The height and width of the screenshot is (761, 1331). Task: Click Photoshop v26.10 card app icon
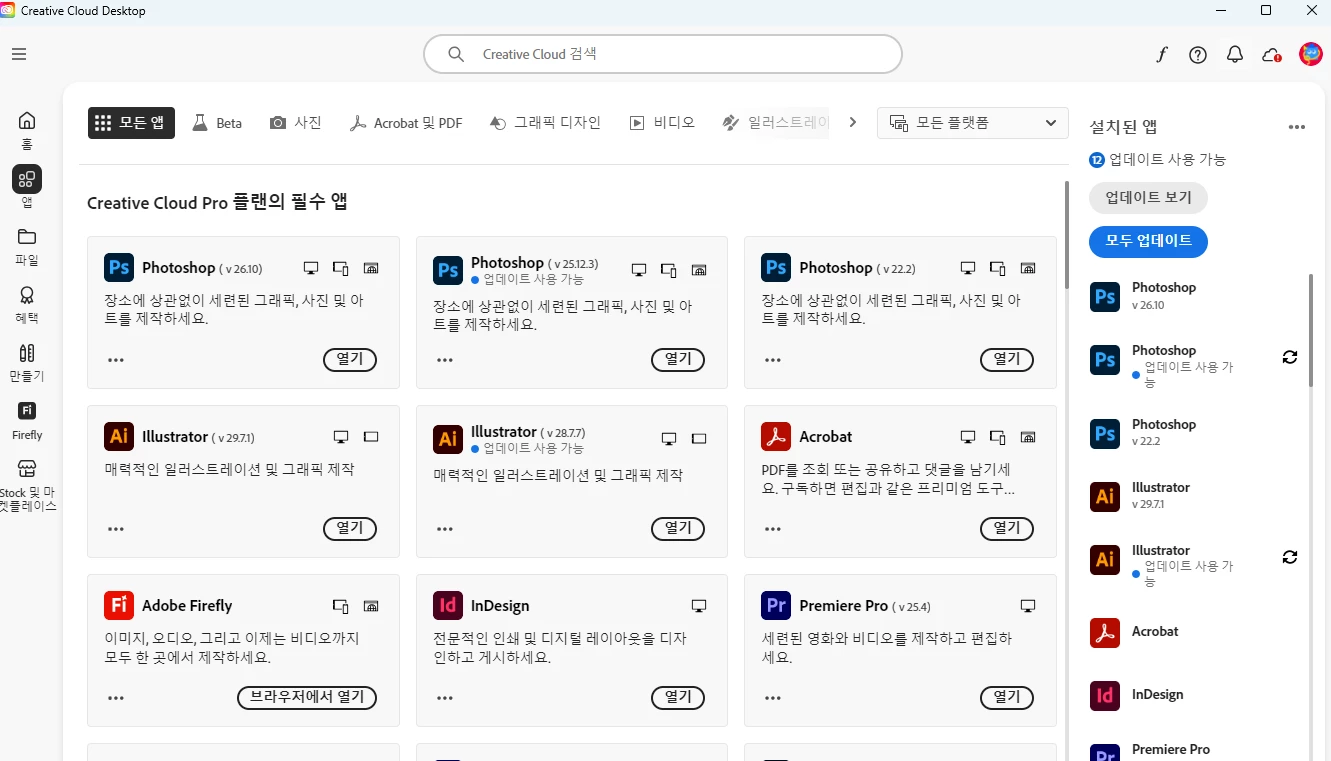pos(119,268)
